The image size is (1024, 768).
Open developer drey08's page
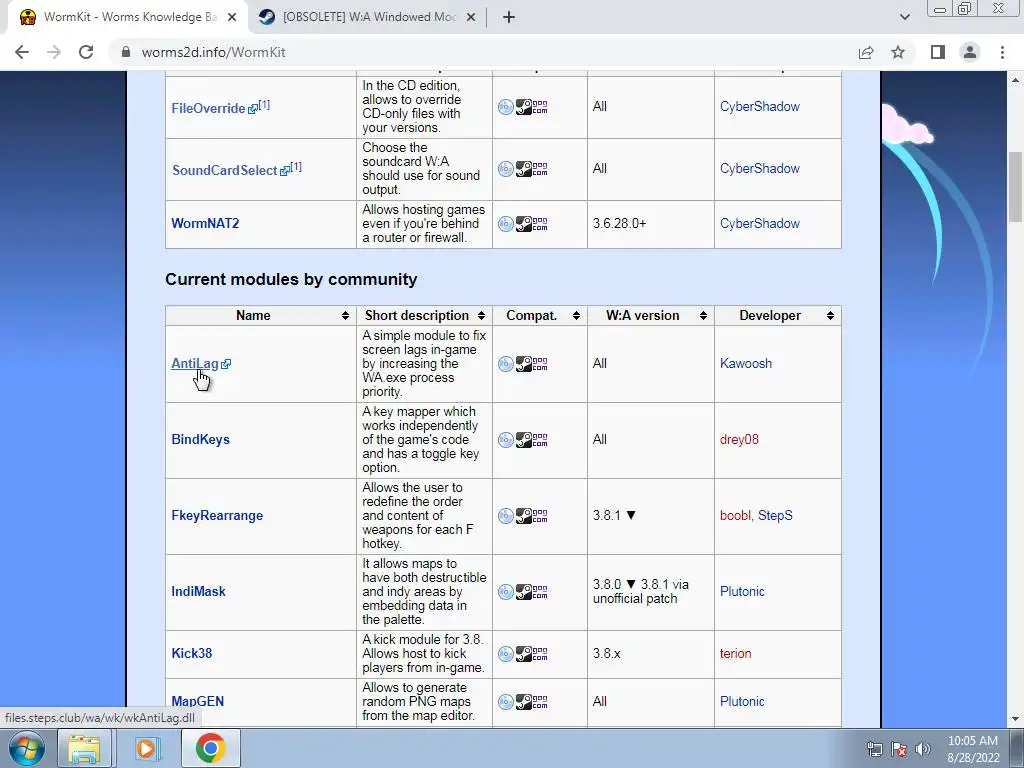[739, 440]
